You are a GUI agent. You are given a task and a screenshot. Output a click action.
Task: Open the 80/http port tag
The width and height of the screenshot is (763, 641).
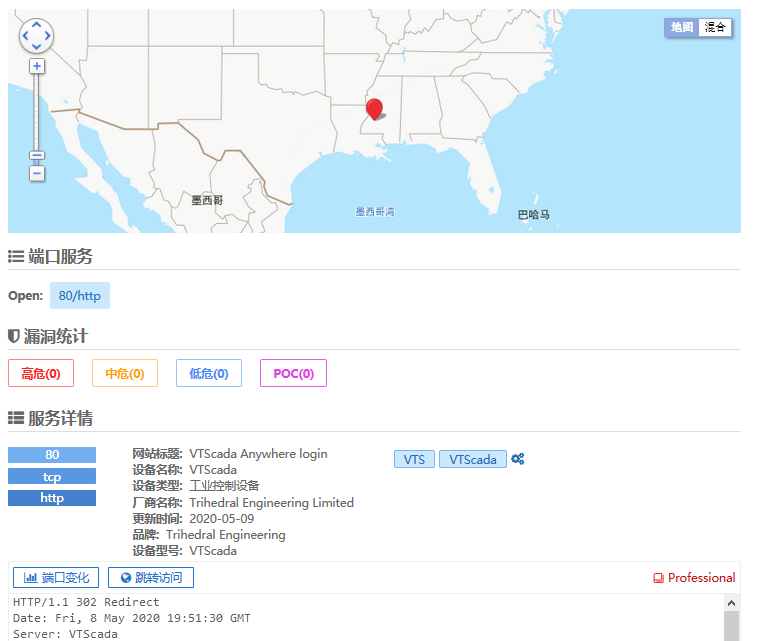(80, 295)
